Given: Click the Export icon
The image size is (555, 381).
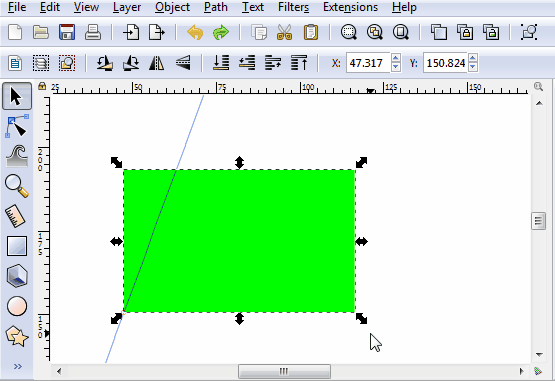Looking at the screenshot, I should click(157, 33).
